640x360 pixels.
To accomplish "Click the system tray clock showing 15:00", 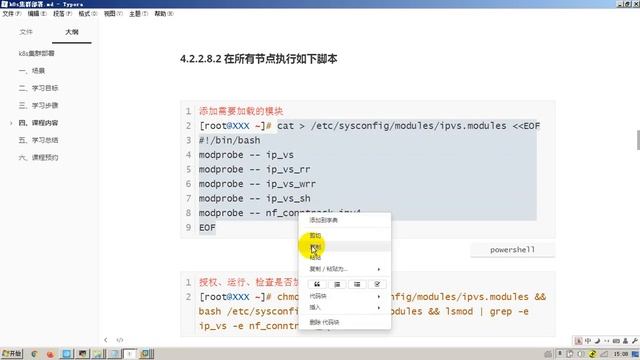I will point(621,354).
